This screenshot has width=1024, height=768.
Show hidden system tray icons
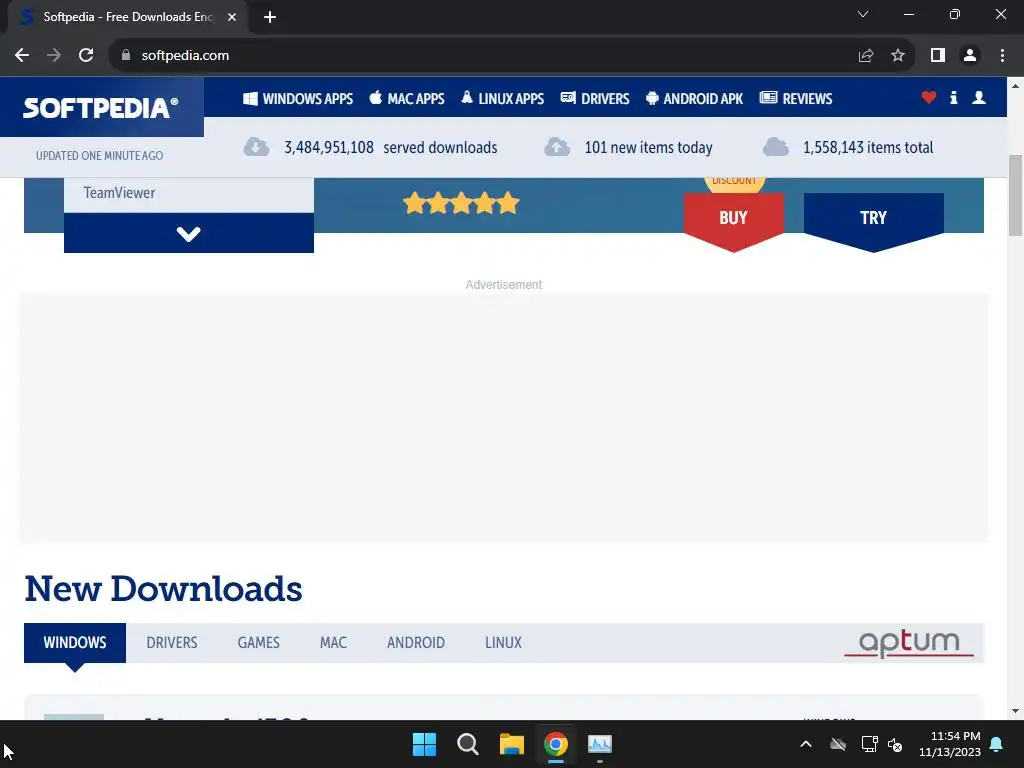806,744
